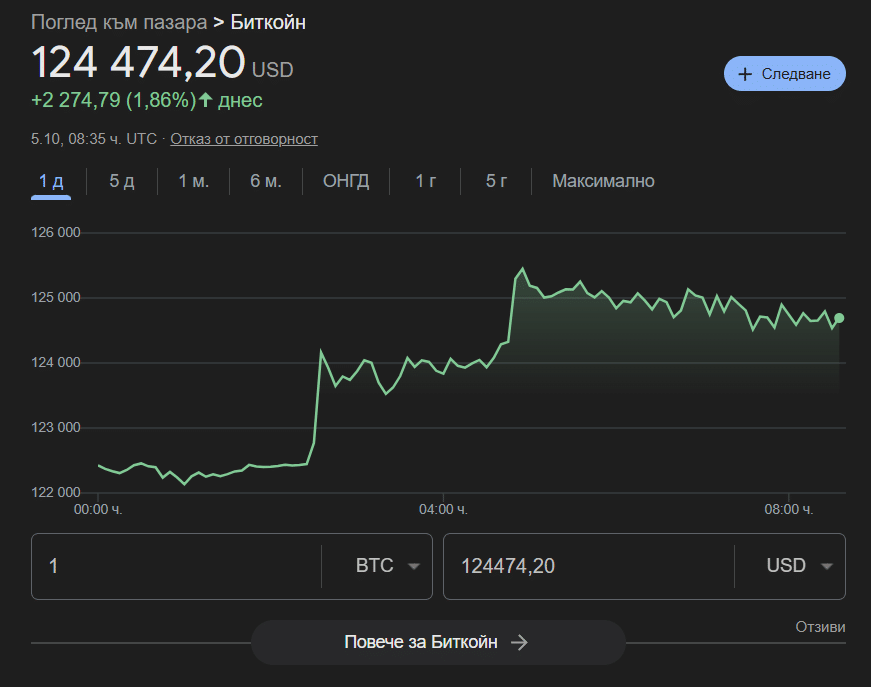Image resolution: width=871 pixels, height=687 pixels.
Task: Click the plus icon in Следване button
Action: tap(745, 74)
